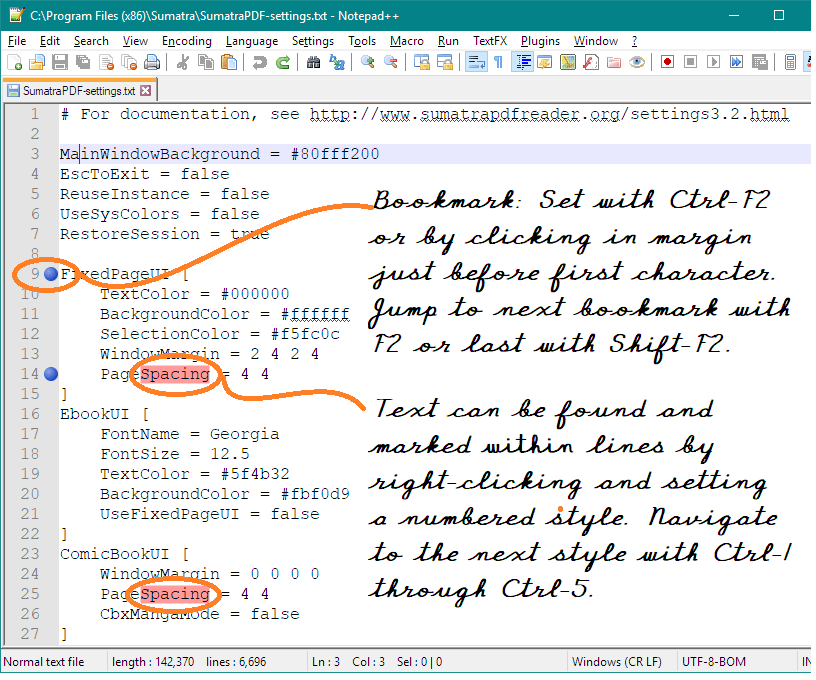
Task: Start macro recording with the red record icon
Action: (668, 62)
